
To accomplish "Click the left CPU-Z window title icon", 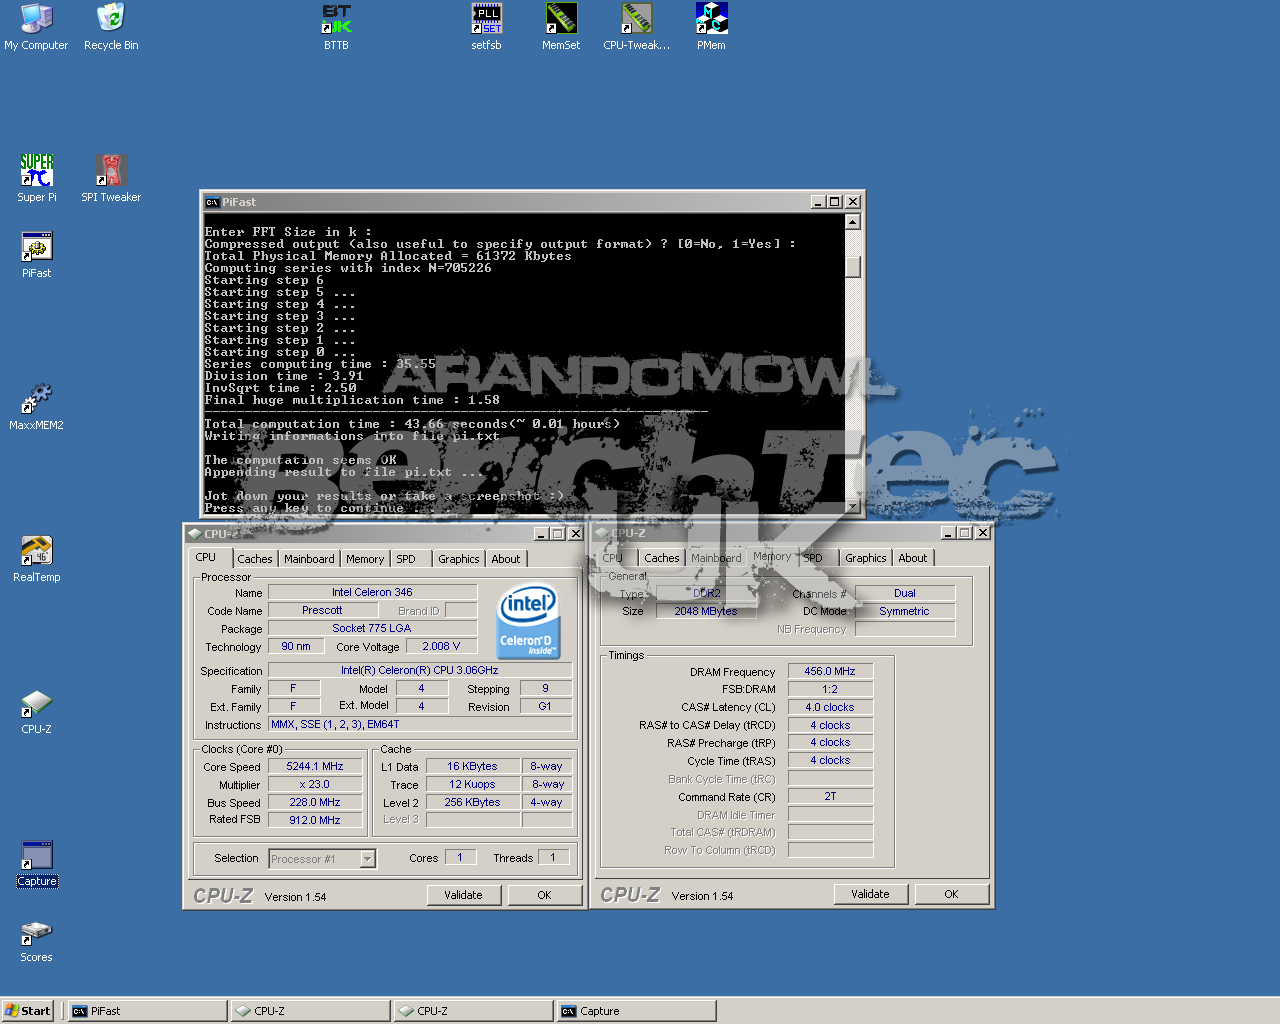I will click(195, 534).
